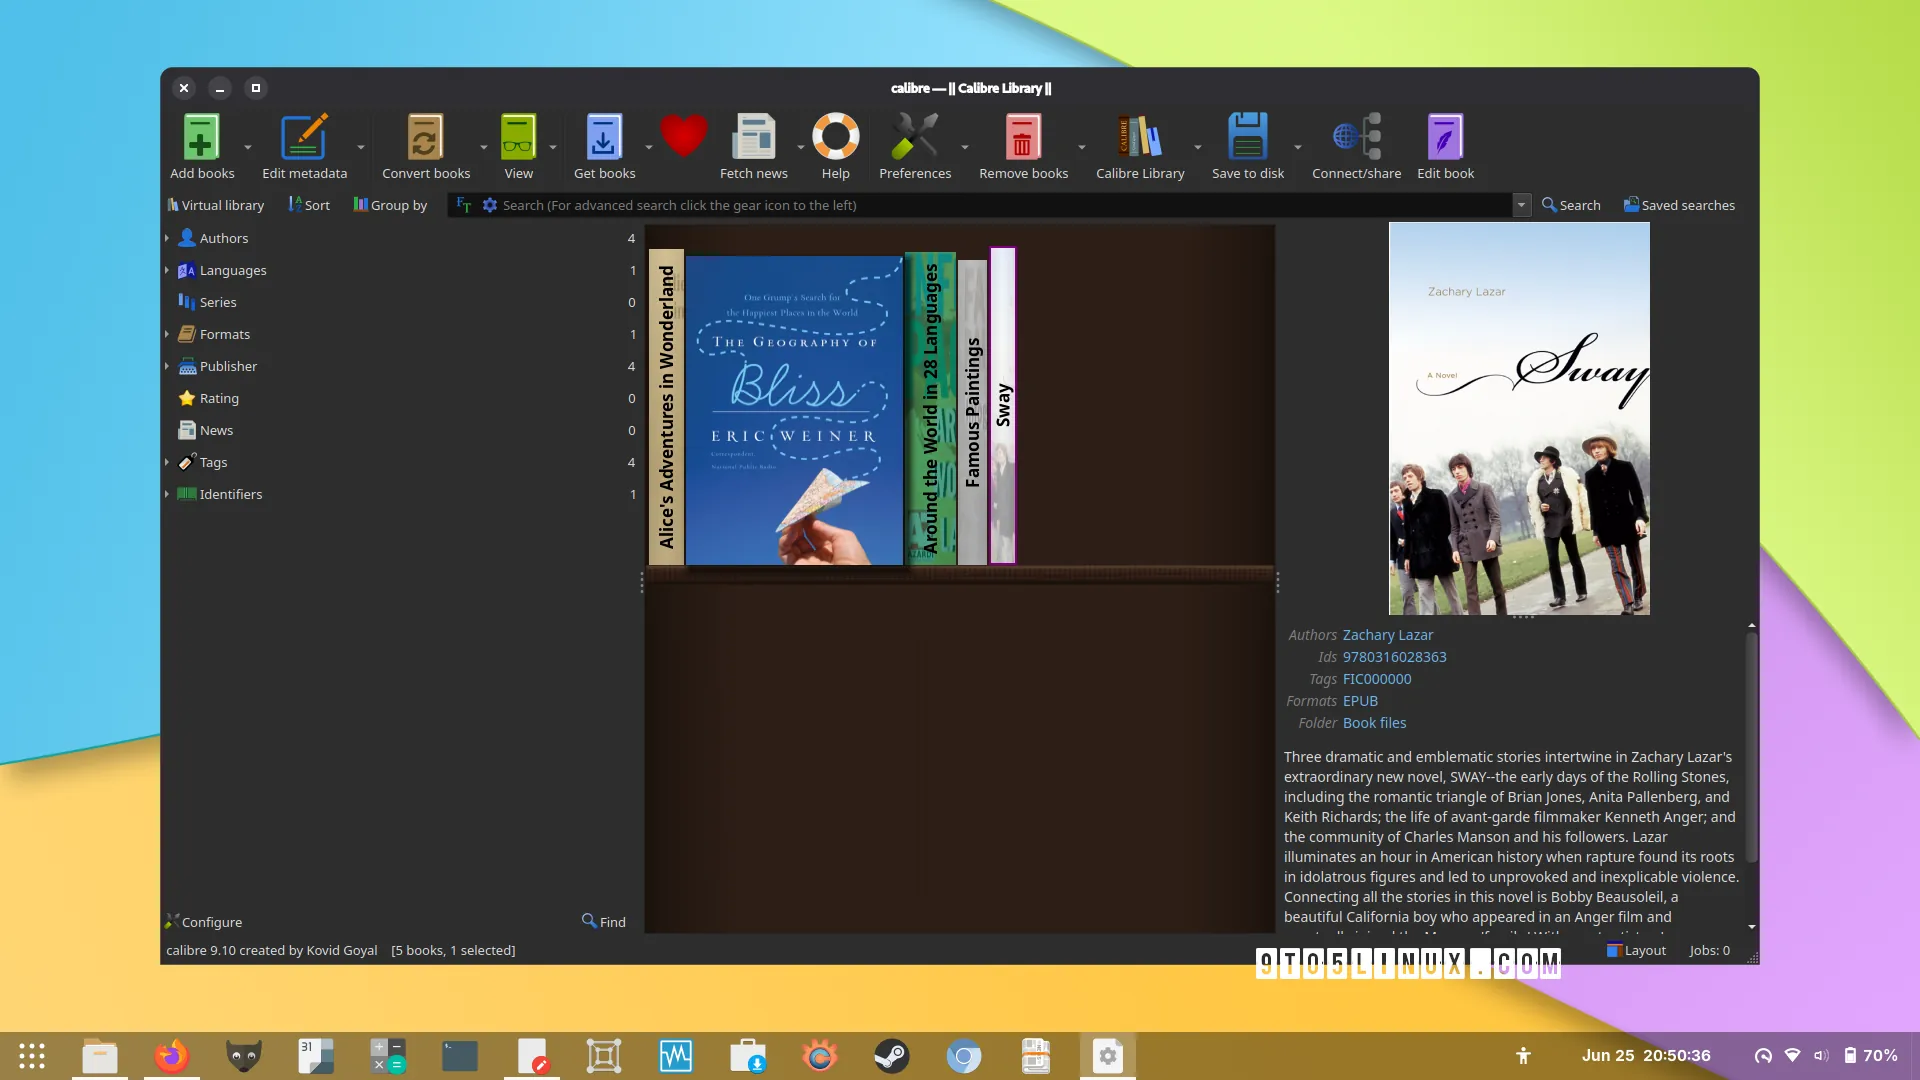Click the red heart donate icon
This screenshot has width=1920, height=1080.
pos(684,136)
